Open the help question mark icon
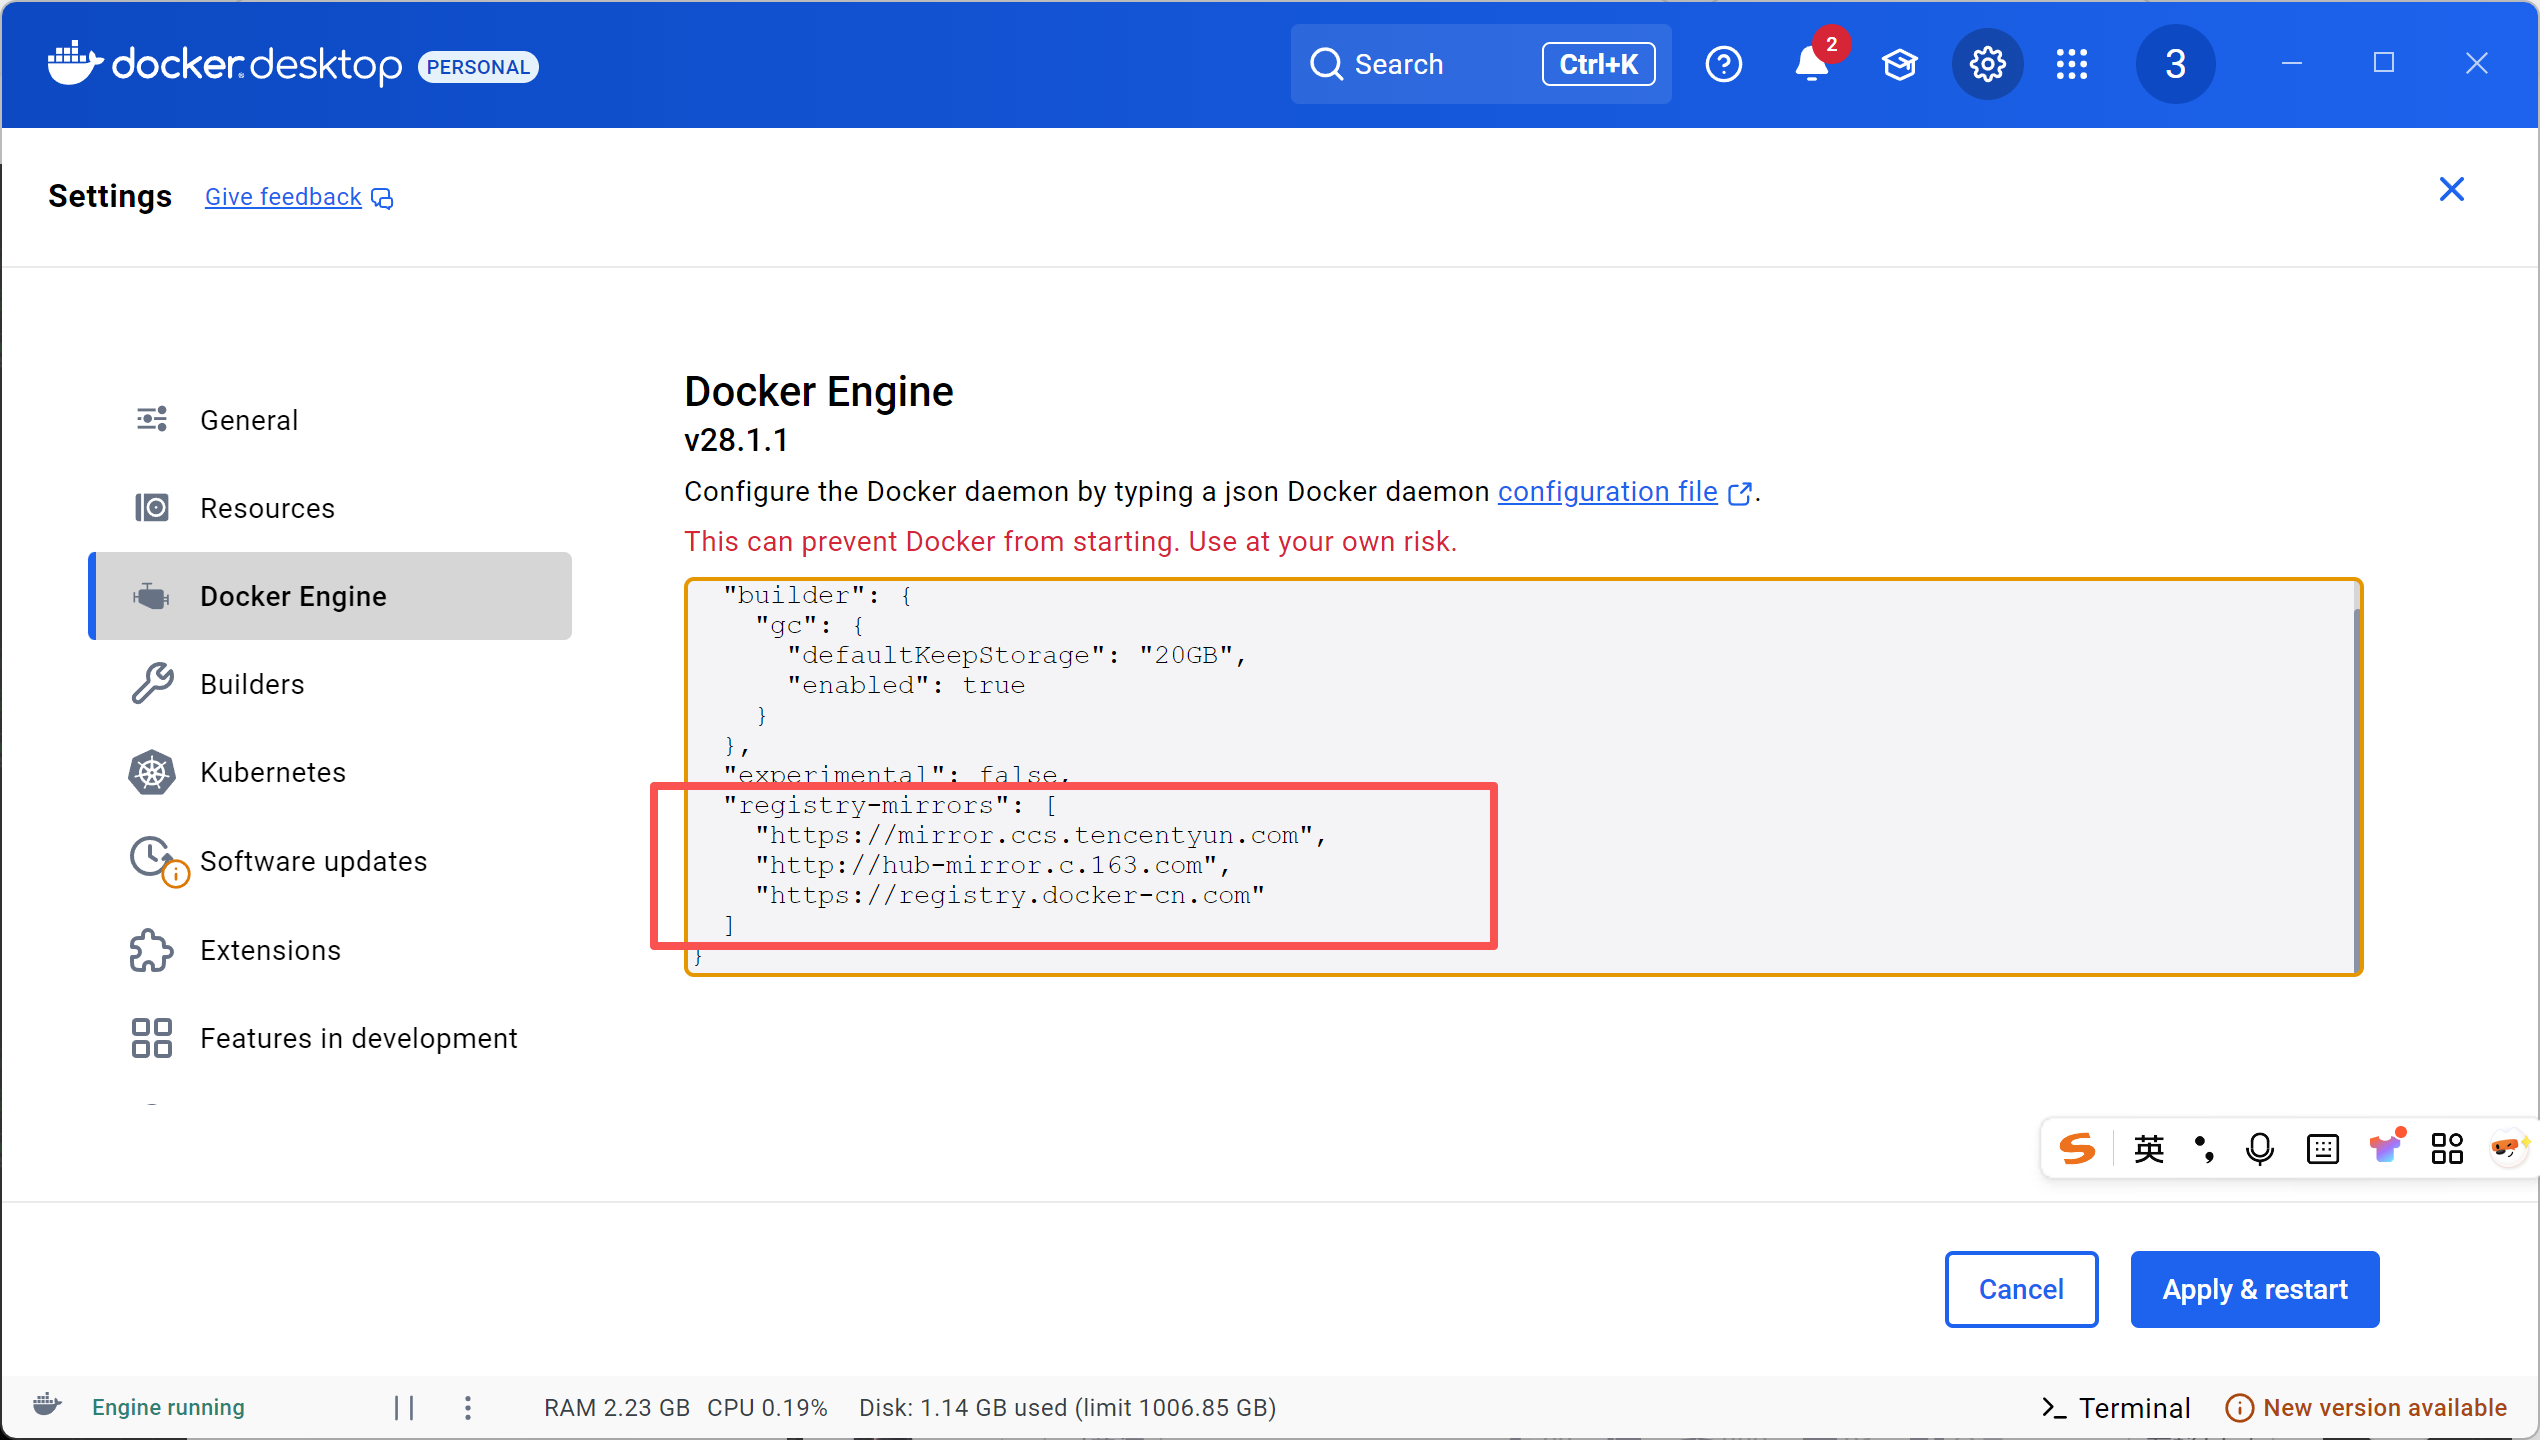2540x1440 pixels. 1723,64
